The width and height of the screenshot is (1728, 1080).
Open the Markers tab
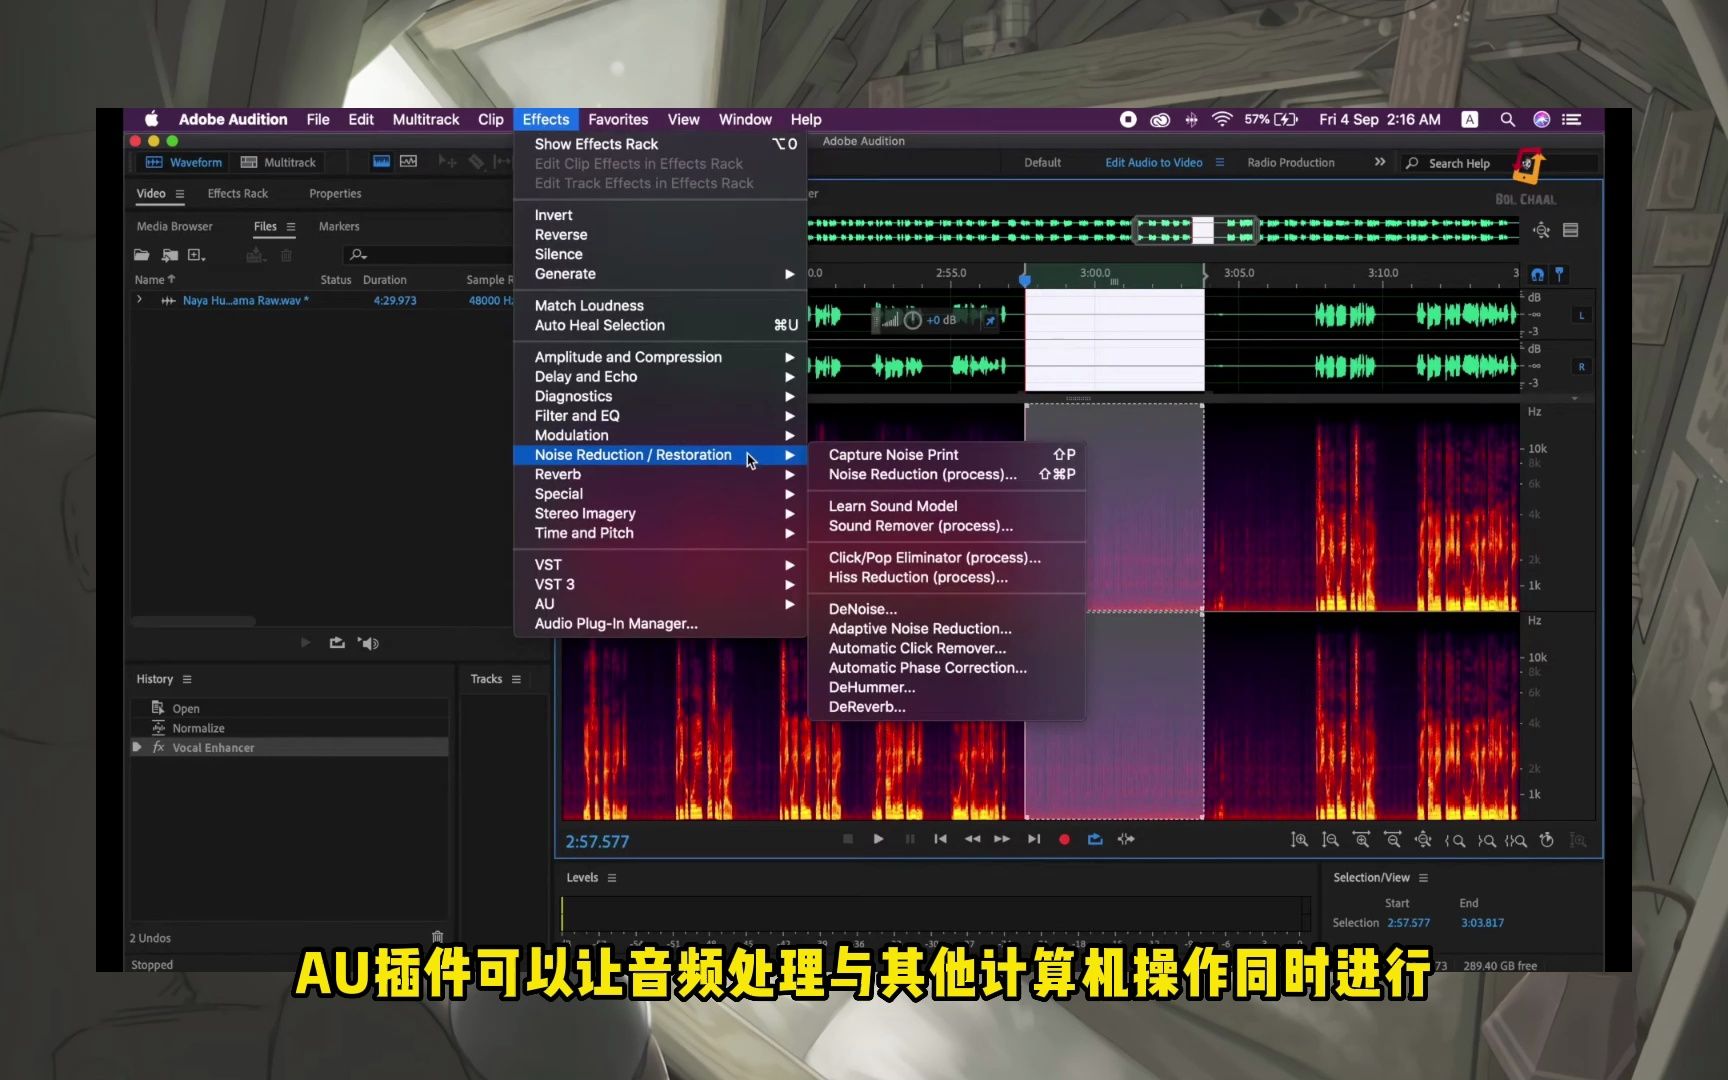(339, 227)
